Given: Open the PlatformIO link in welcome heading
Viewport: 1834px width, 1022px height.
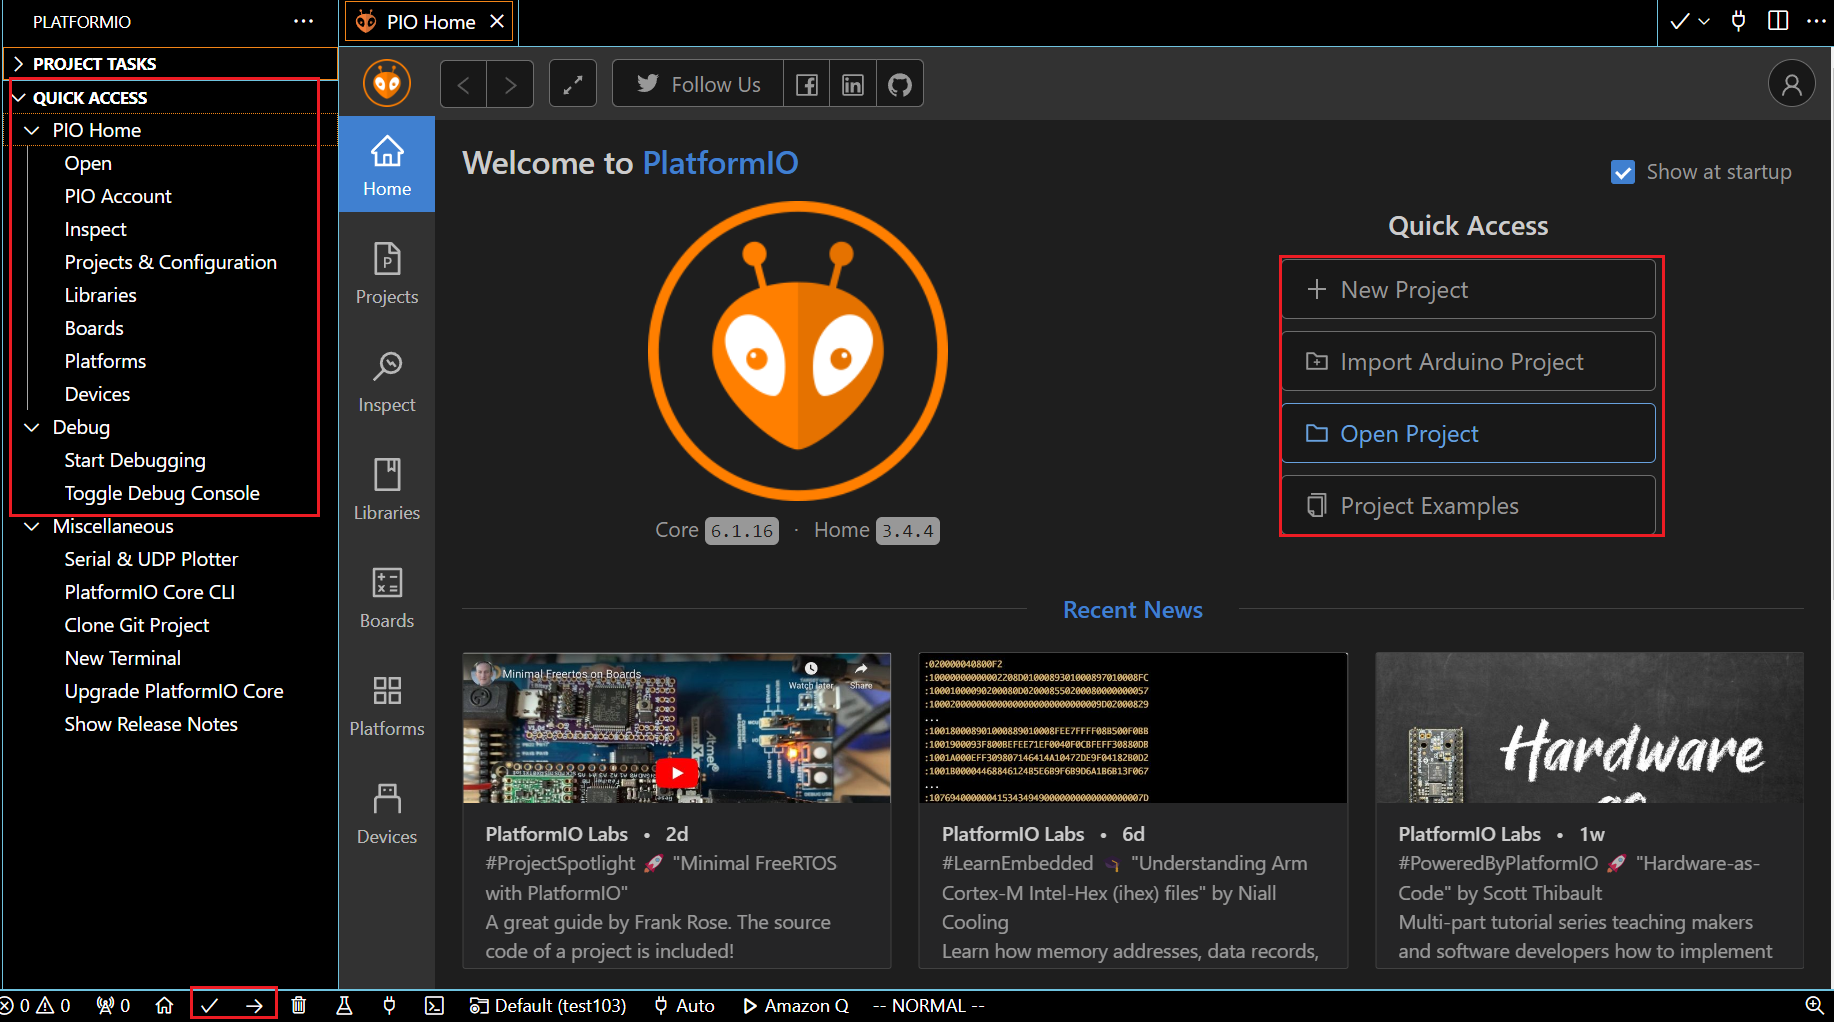Looking at the screenshot, I should tap(720, 163).
